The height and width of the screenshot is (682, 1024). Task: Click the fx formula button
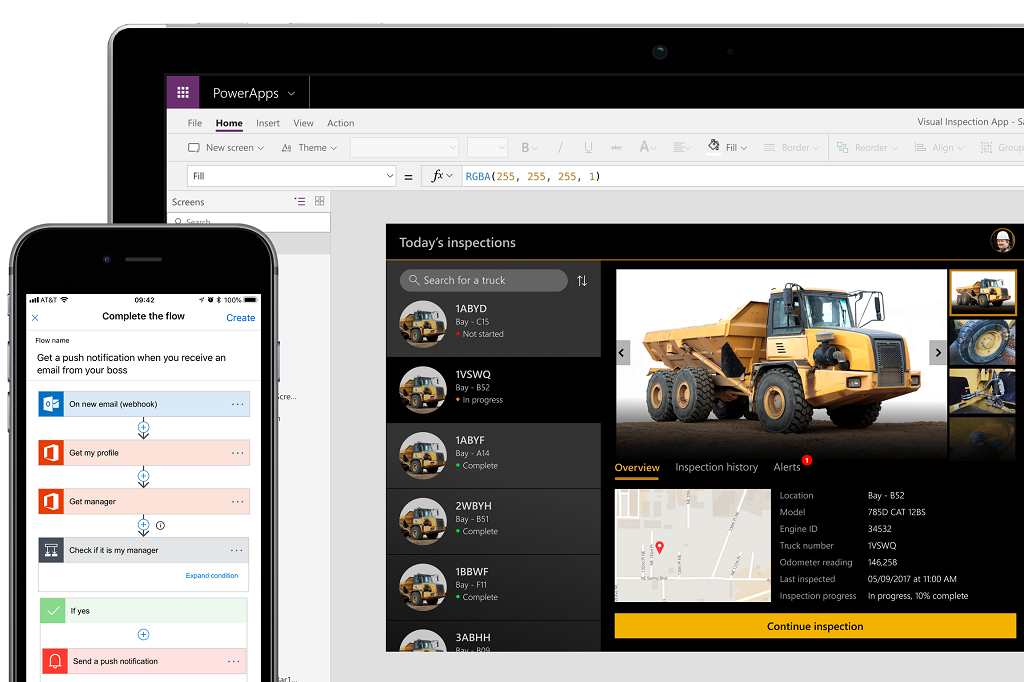(x=441, y=176)
